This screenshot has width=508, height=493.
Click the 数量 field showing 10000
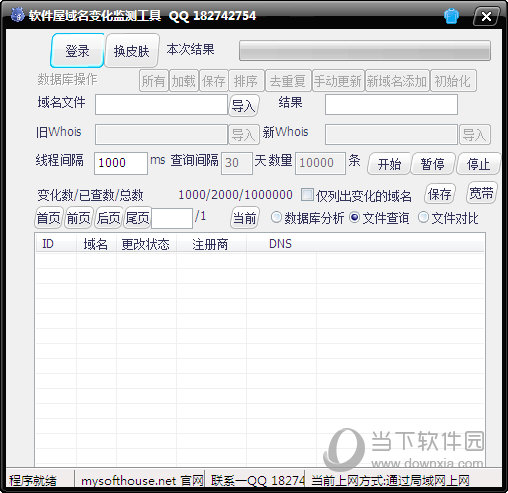pyautogui.click(x=320, y=163)
